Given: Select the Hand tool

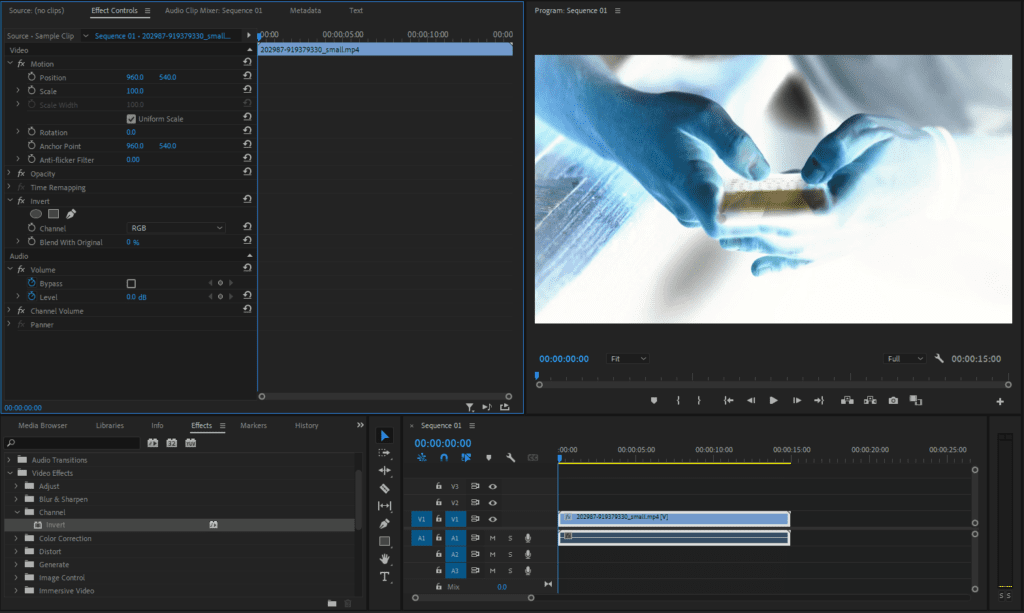Looking at the screenshot, I should pyautogui.click(x=385, y=558).
